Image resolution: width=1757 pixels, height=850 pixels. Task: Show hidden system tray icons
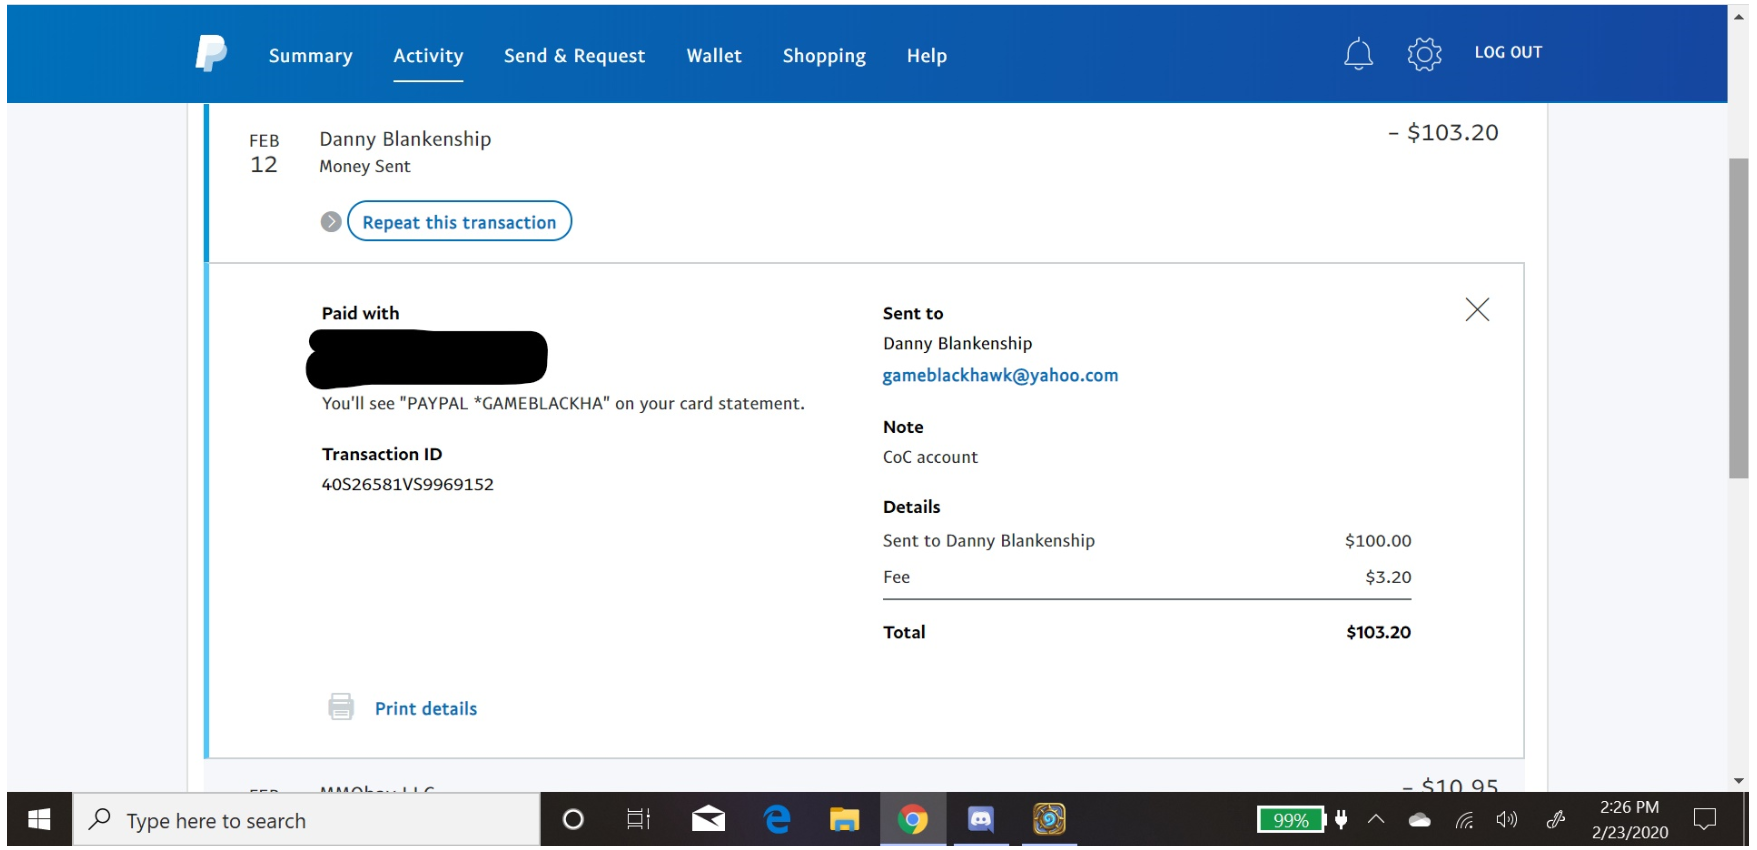pos(1376,820)
